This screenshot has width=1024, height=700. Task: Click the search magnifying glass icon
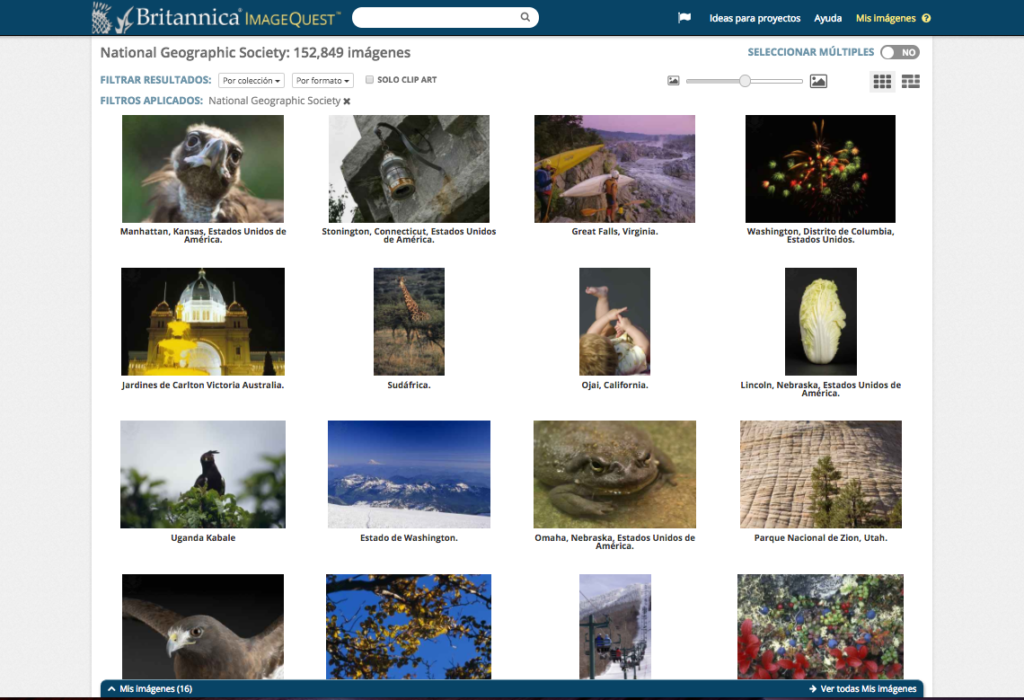click(524, 17)
